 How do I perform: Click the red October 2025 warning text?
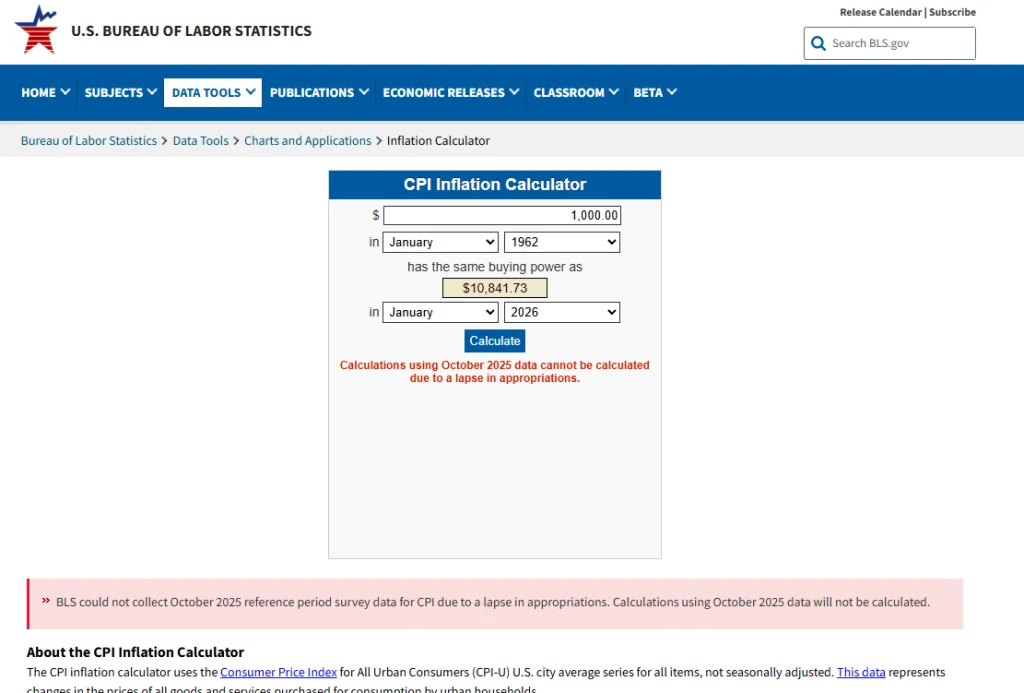pos(495,372)
